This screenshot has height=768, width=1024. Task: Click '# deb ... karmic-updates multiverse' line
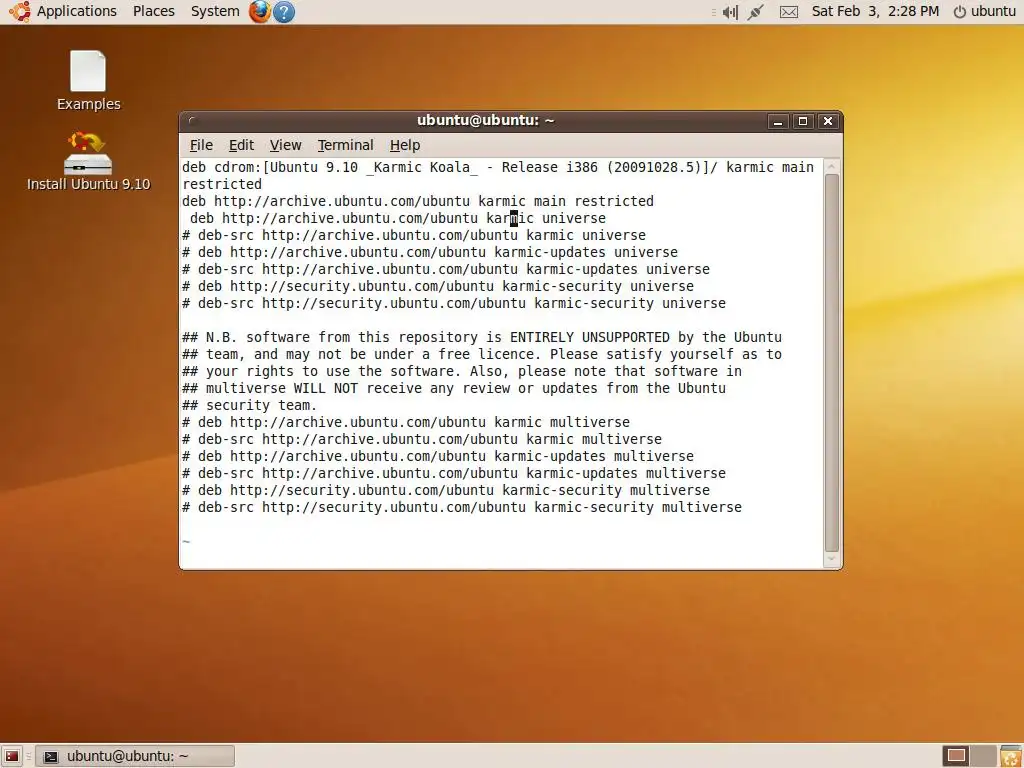[x=438, y=456]
